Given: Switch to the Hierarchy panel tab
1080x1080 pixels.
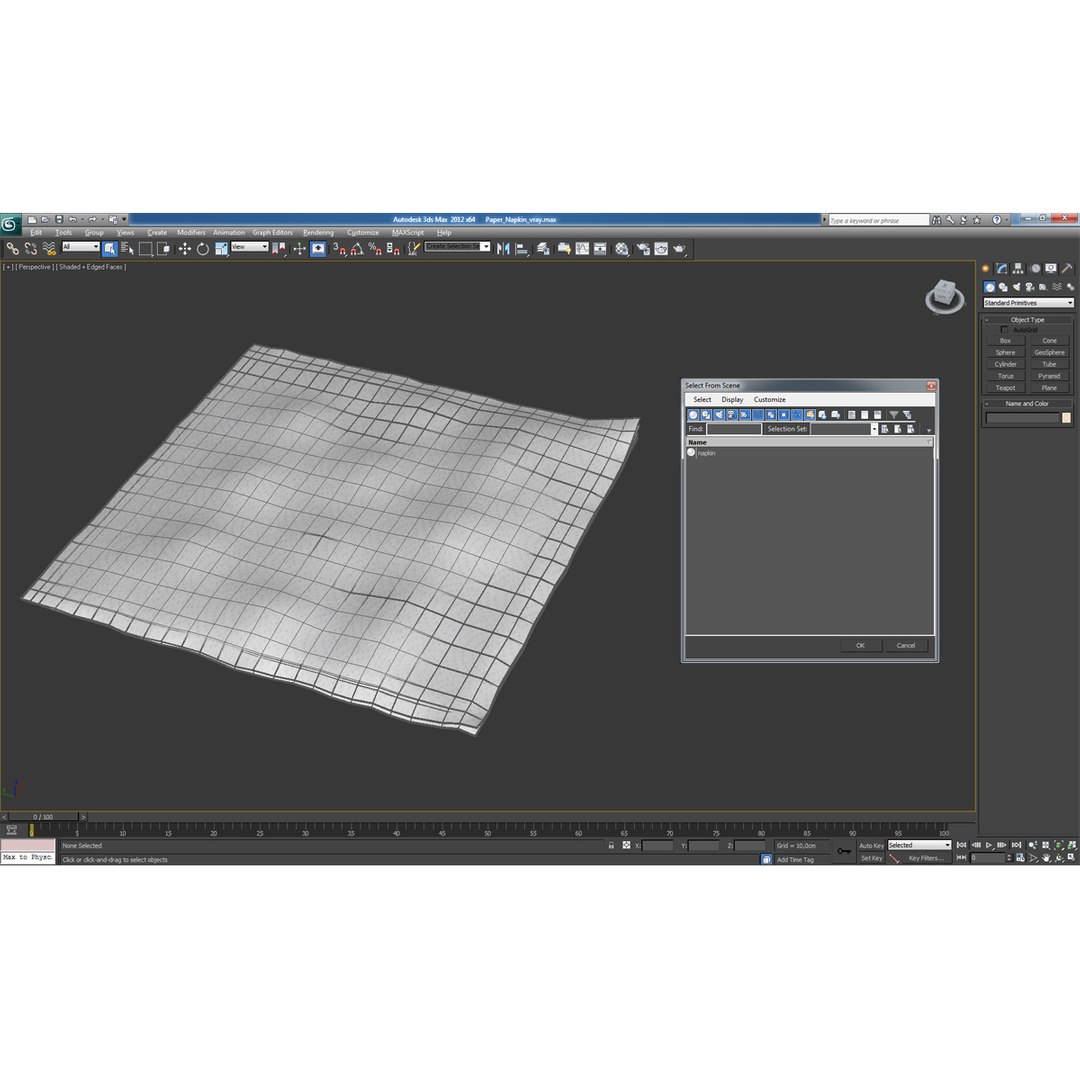Looking at the screenshot, I should (1018, 269).
